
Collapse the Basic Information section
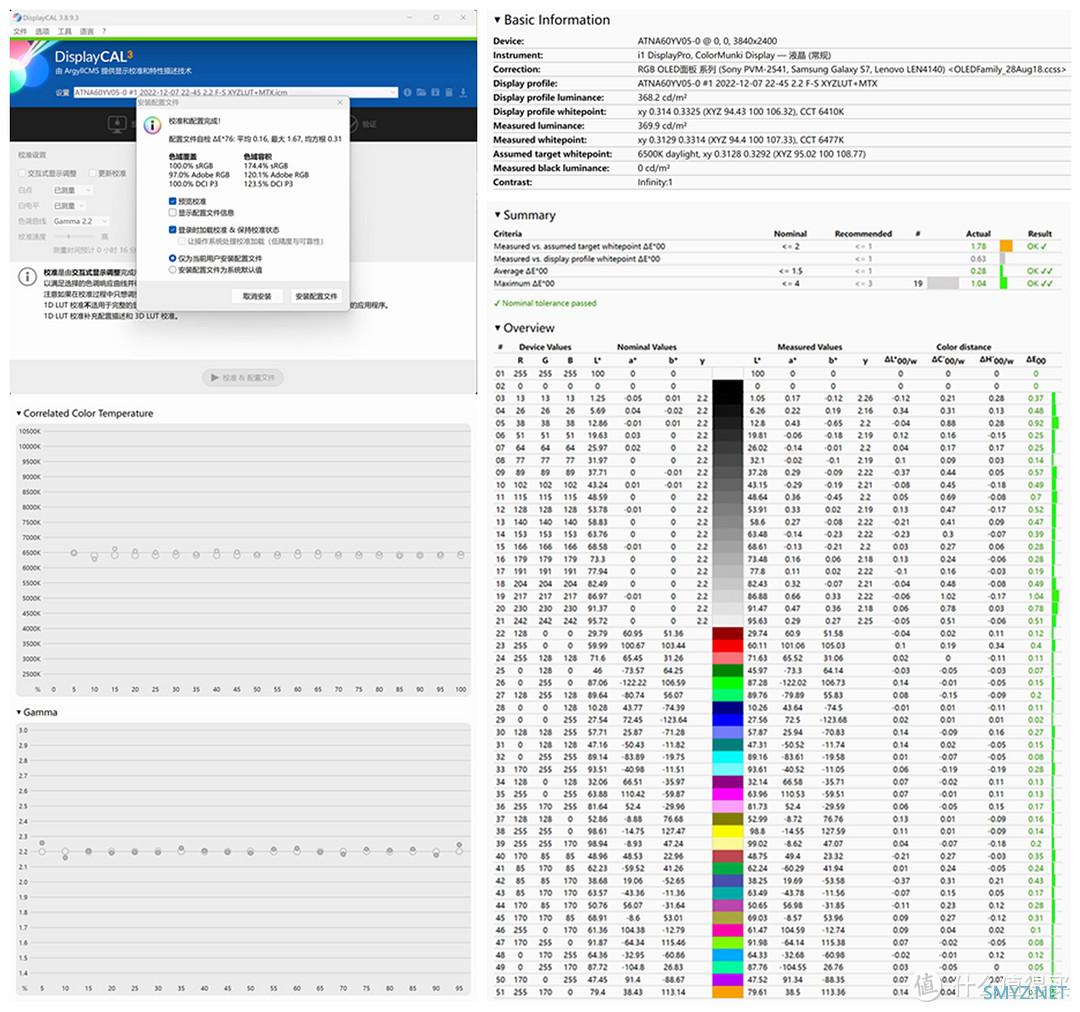(x=497, y=20)
